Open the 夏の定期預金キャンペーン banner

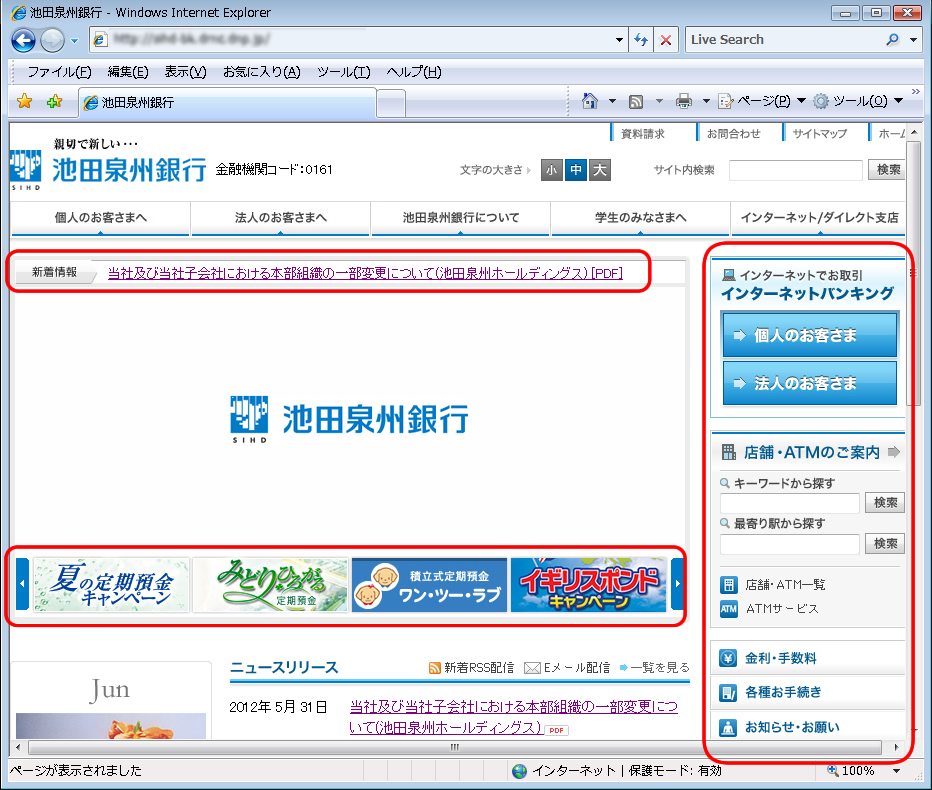111,584
